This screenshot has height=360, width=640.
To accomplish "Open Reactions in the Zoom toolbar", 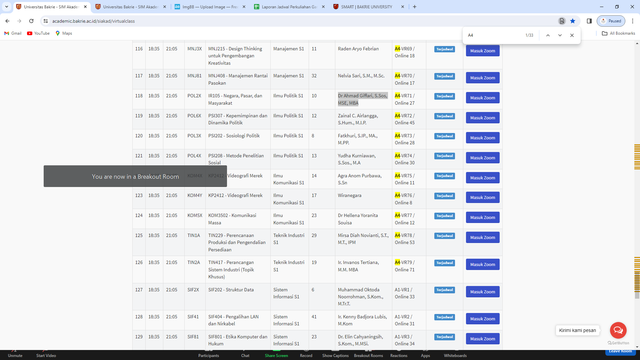I will click(398, 354).
